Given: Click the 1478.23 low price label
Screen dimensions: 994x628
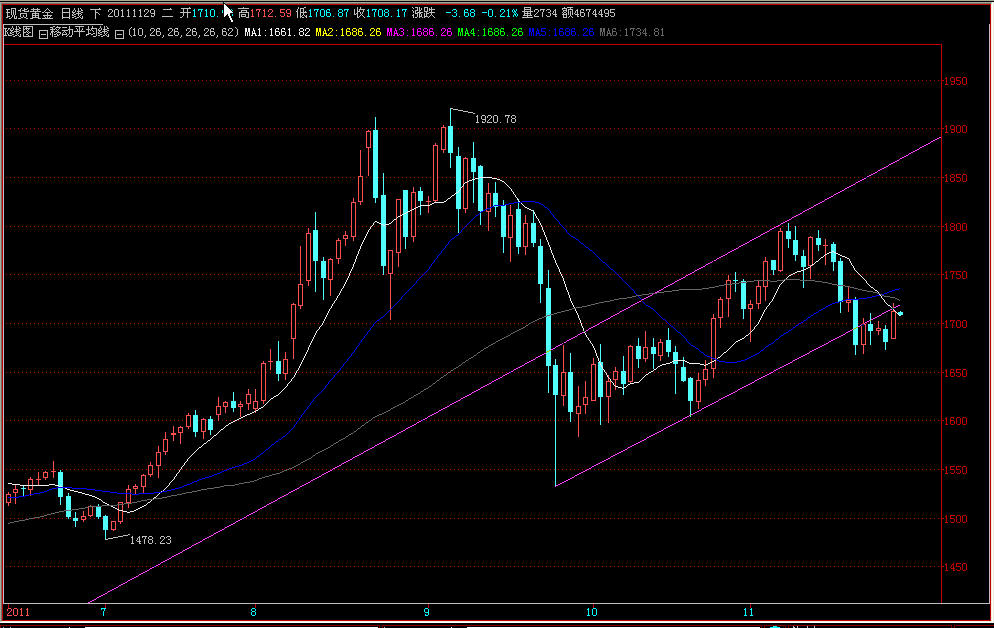Looking at the screenshot, I should point(150,540).
